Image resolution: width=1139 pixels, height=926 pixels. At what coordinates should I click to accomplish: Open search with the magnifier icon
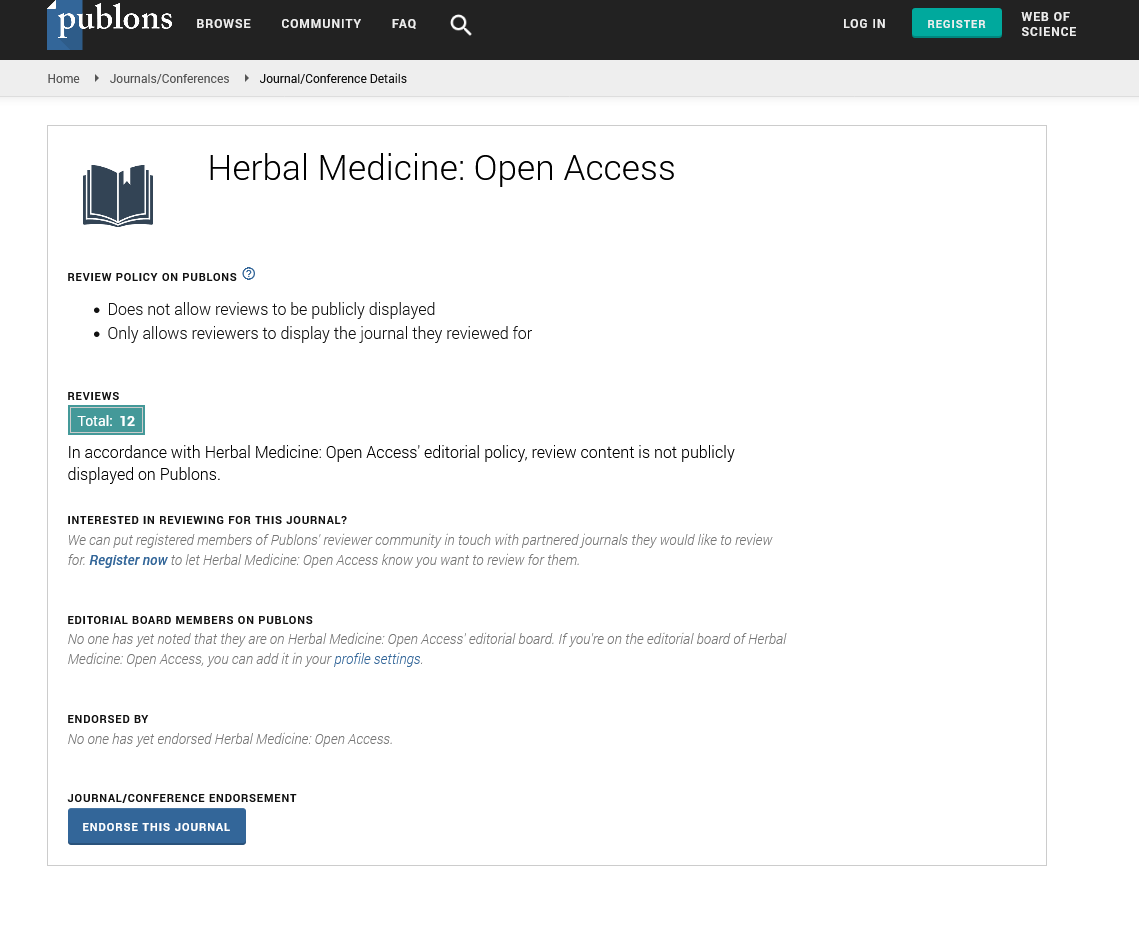[x=460, y=25]
